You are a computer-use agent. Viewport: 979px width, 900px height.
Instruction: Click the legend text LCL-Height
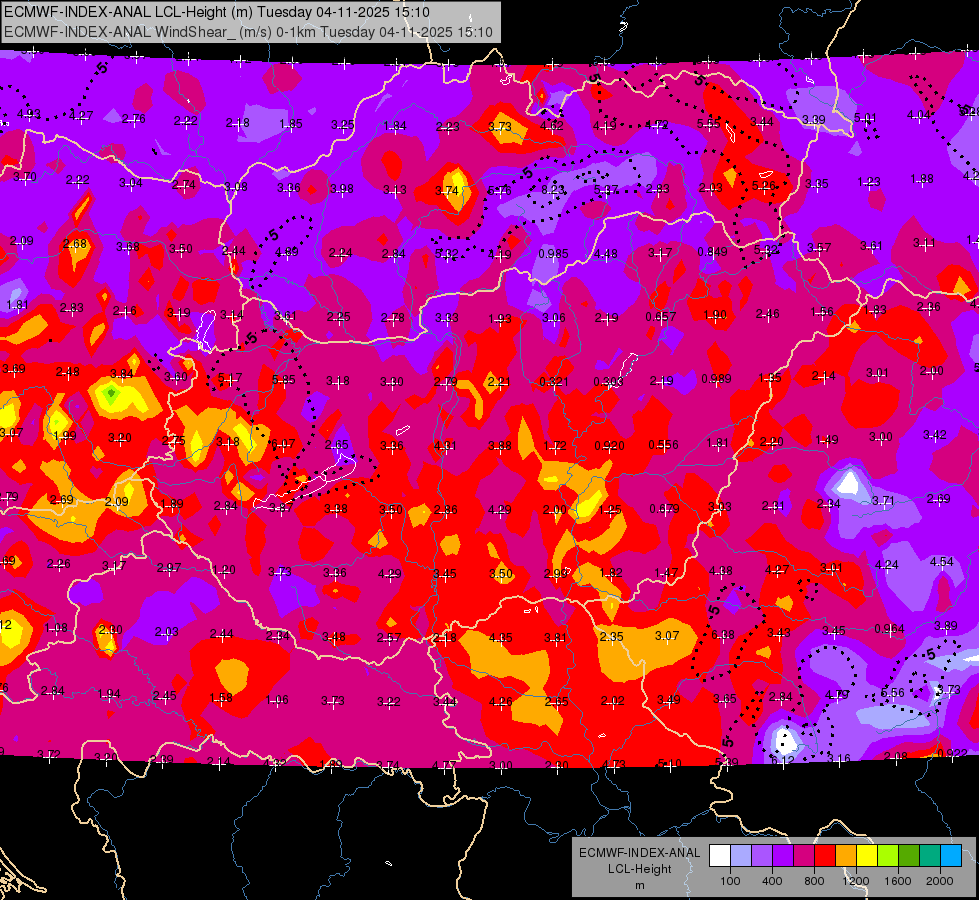click(639, 869)
